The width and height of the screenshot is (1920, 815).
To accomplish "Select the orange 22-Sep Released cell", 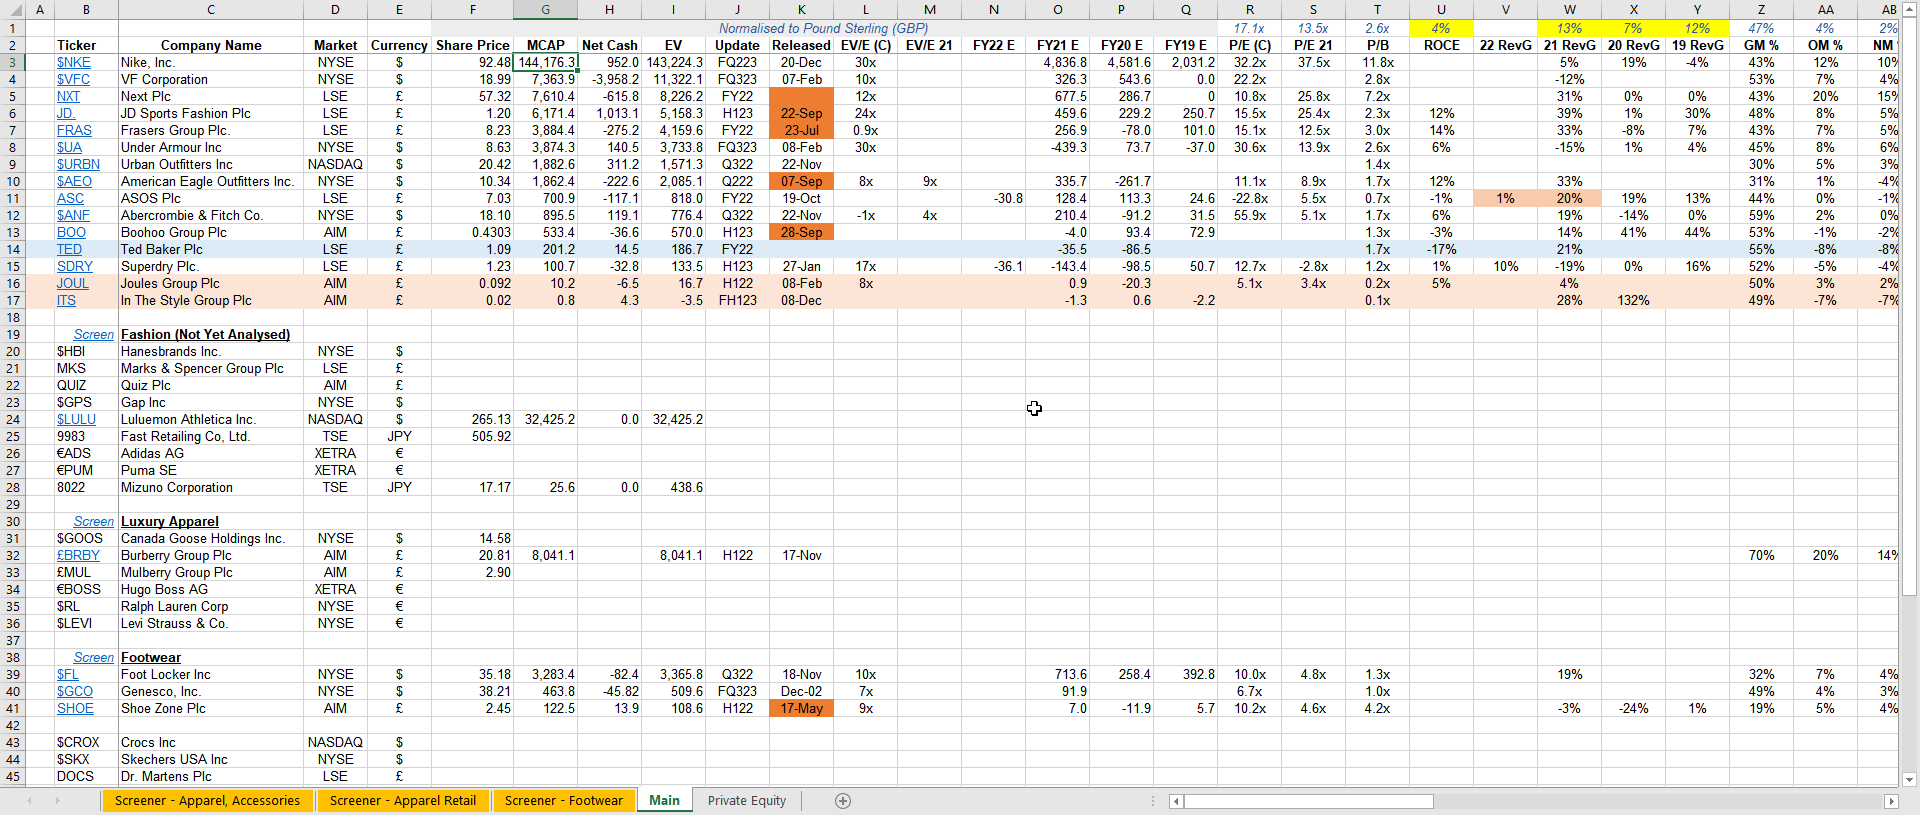I will coord(801,114).
